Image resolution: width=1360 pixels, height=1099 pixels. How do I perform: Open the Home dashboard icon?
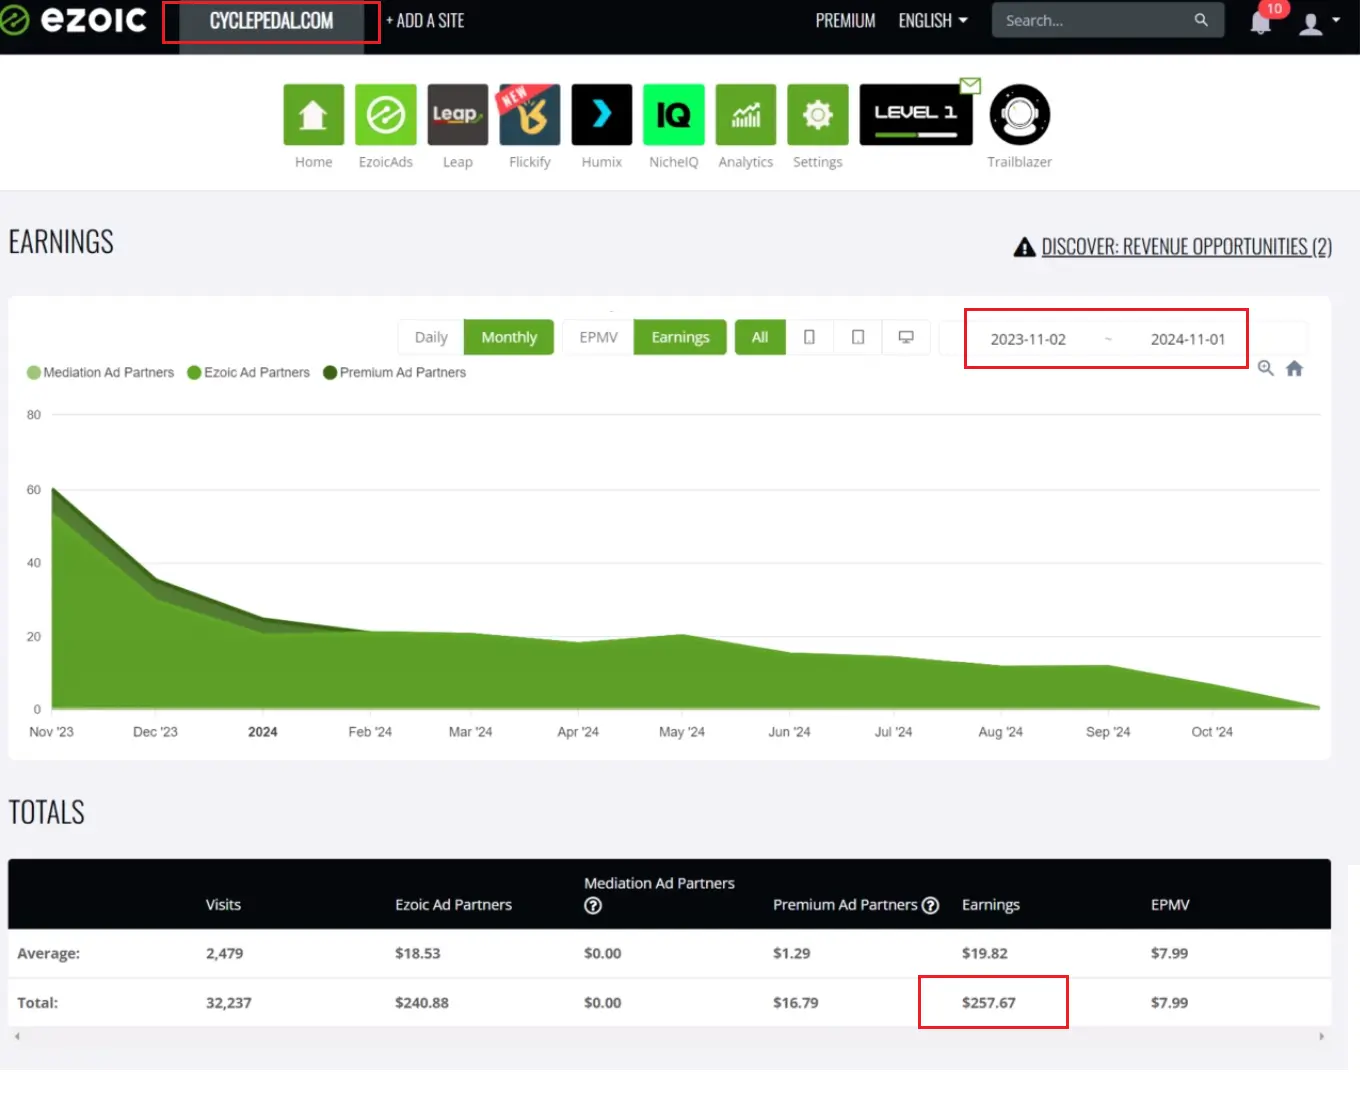point(313,115)
